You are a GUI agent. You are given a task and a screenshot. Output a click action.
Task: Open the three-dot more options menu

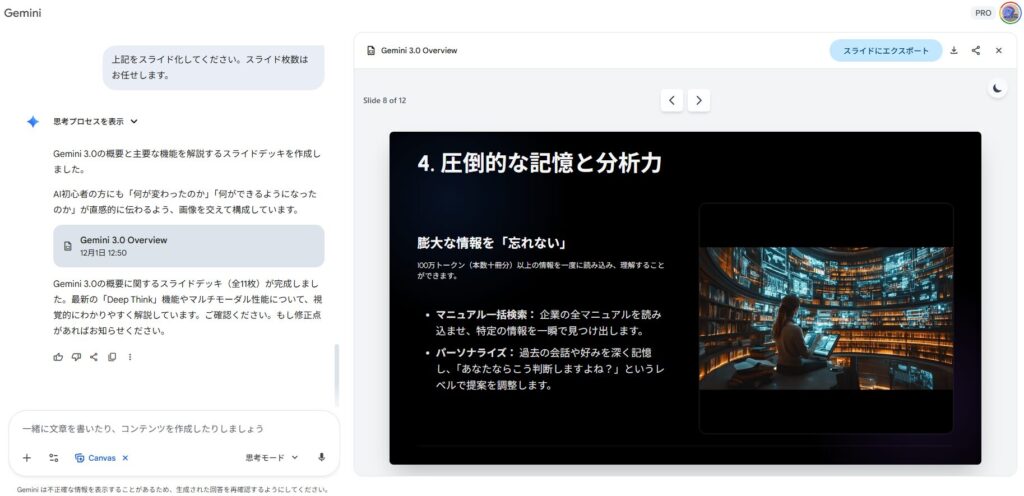tap(130, 357)
